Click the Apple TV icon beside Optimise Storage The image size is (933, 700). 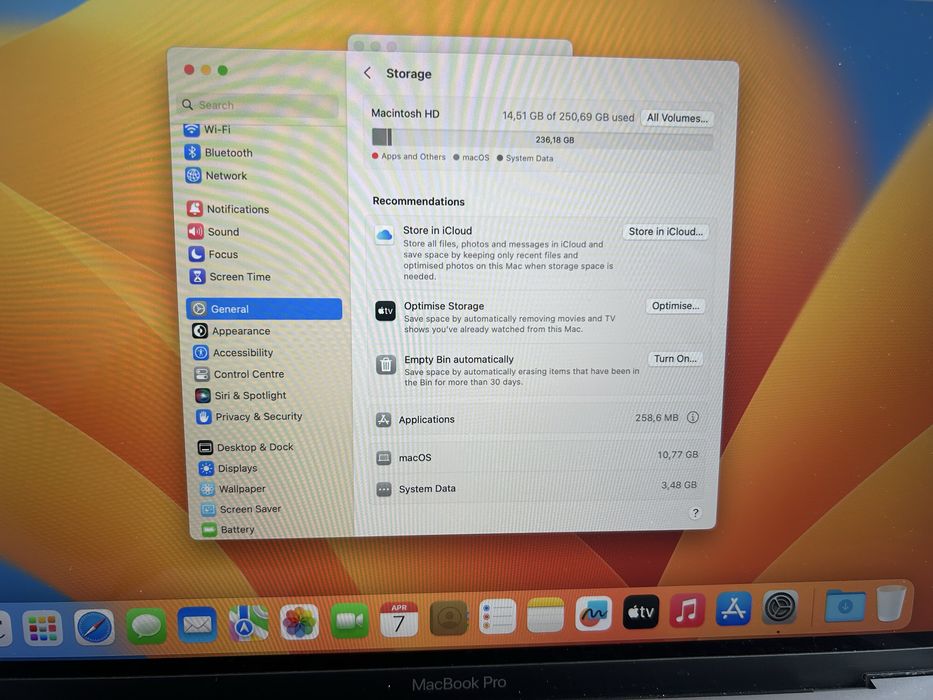[385, 311]
